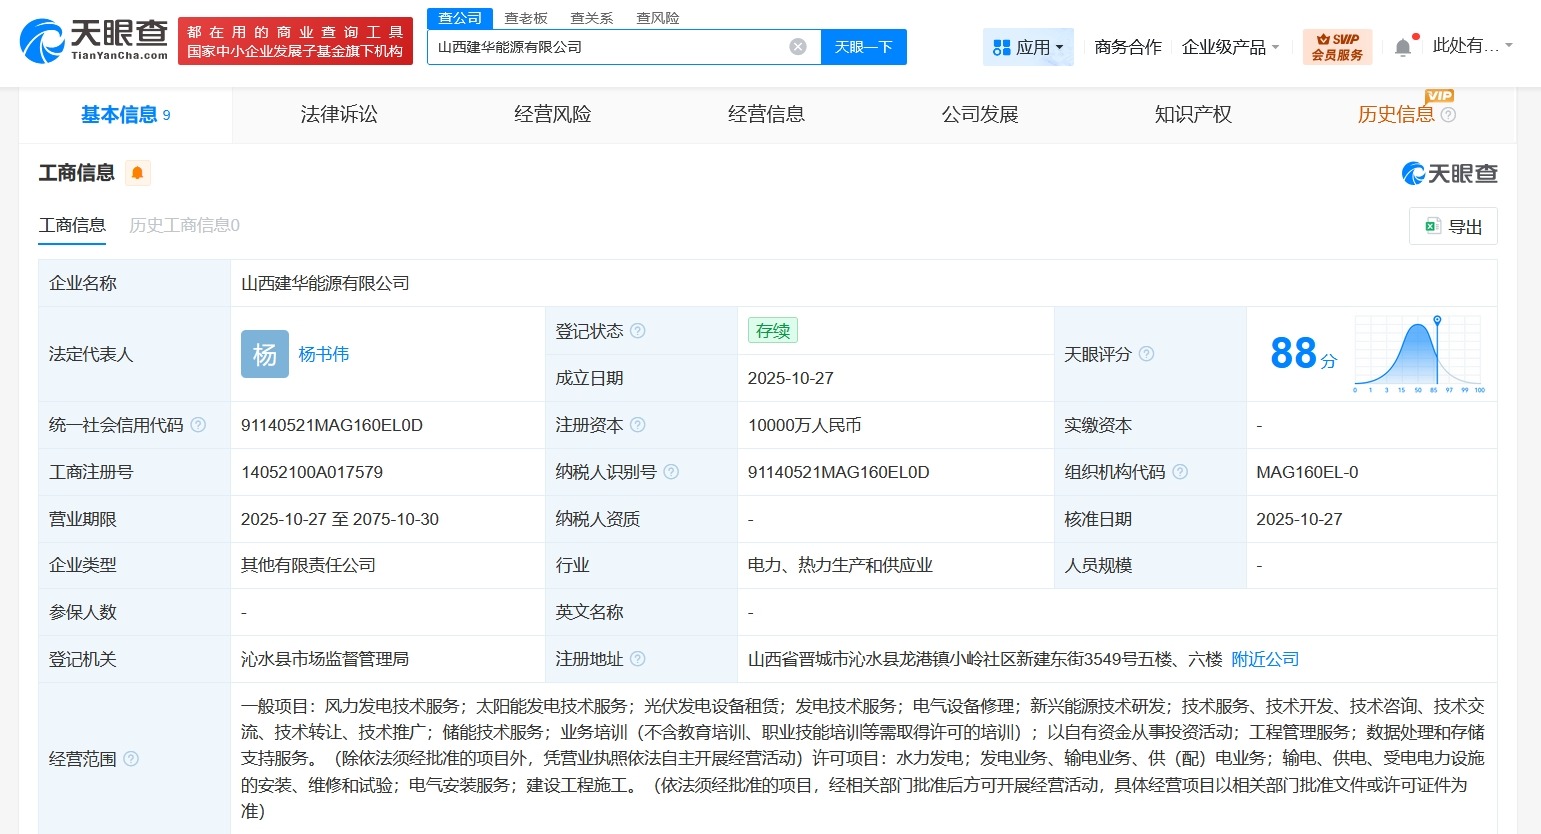Viewport: 1541px width, 834px height.
Task: Open the 应用 dropdown menu
Action: (1032, 46)
